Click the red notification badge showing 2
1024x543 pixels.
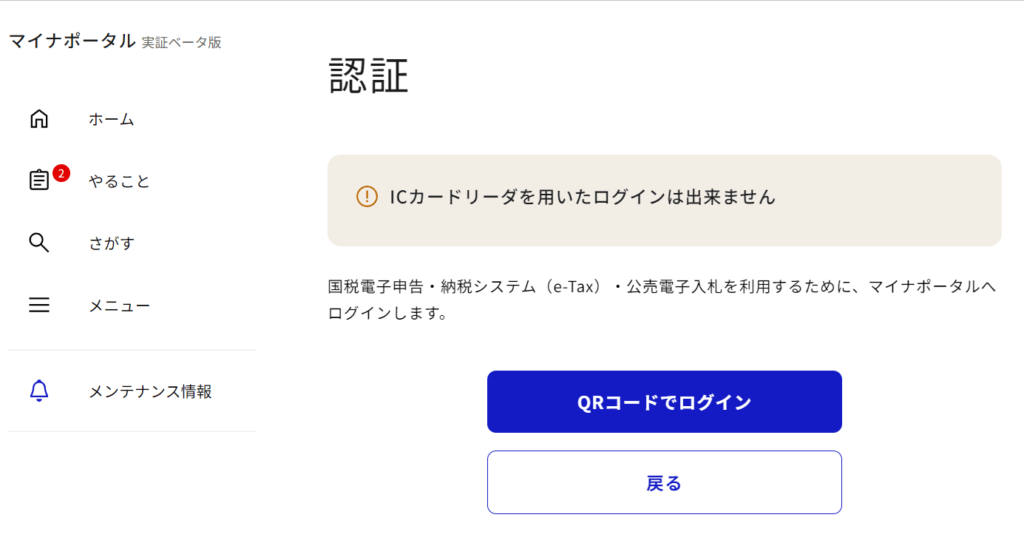pos(61,173)
